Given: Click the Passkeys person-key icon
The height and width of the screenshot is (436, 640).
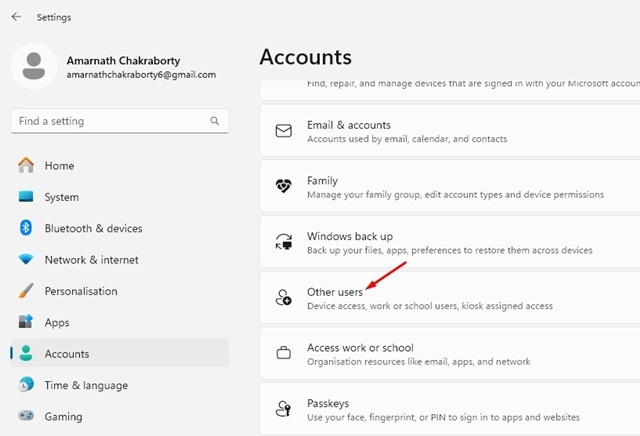Looking at the screenshot, I should coord(284,408).
